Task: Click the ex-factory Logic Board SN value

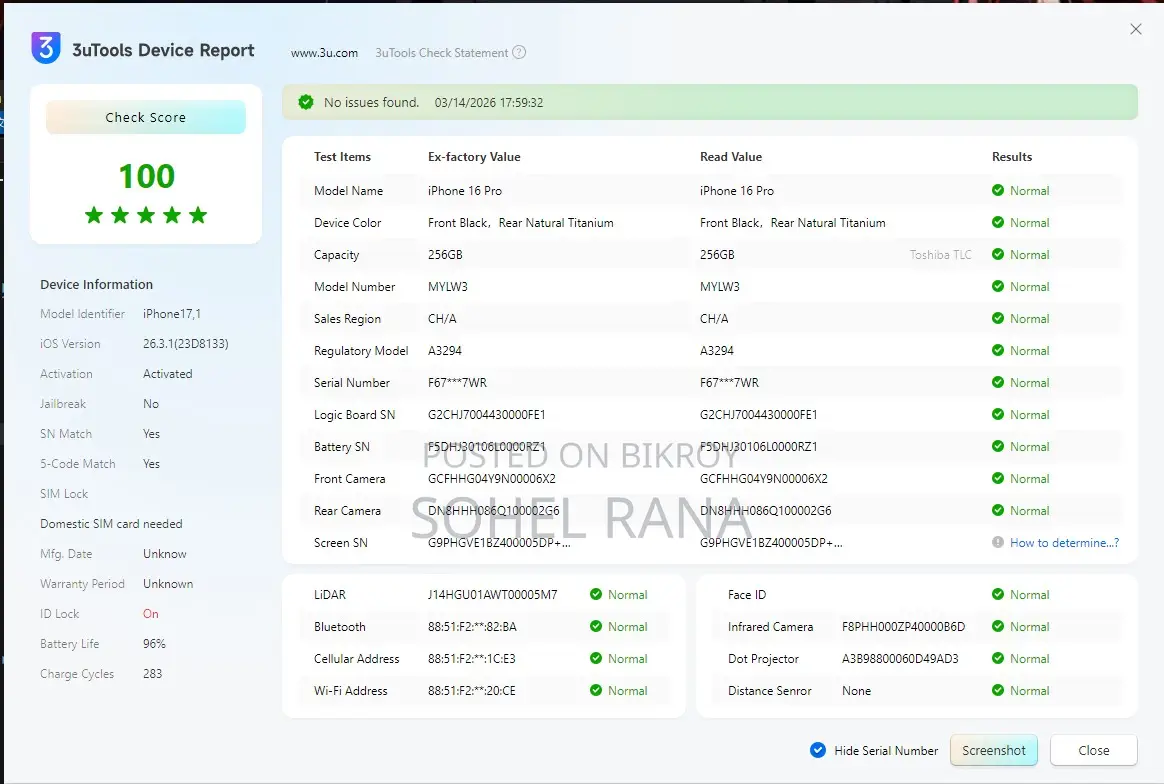Action: point(486,414)
